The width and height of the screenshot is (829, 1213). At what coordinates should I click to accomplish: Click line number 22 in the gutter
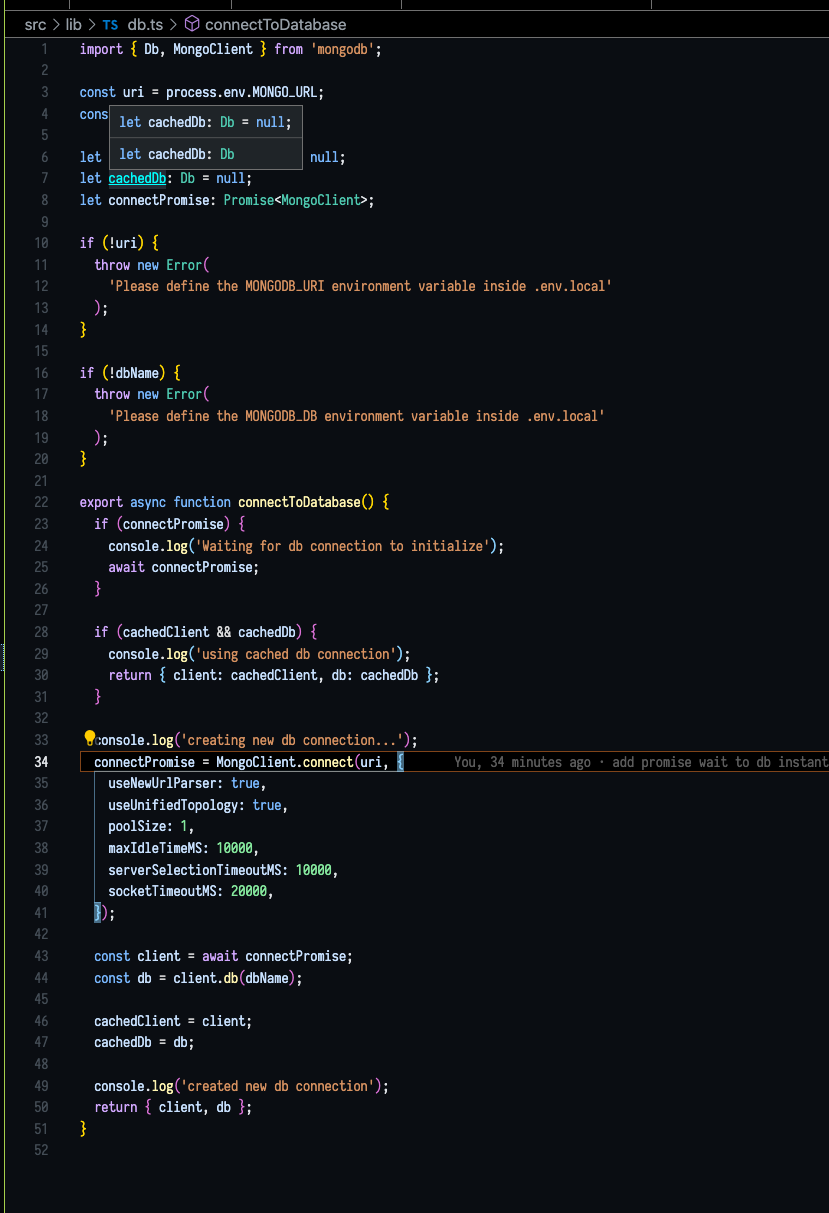(x=41, y=502)
